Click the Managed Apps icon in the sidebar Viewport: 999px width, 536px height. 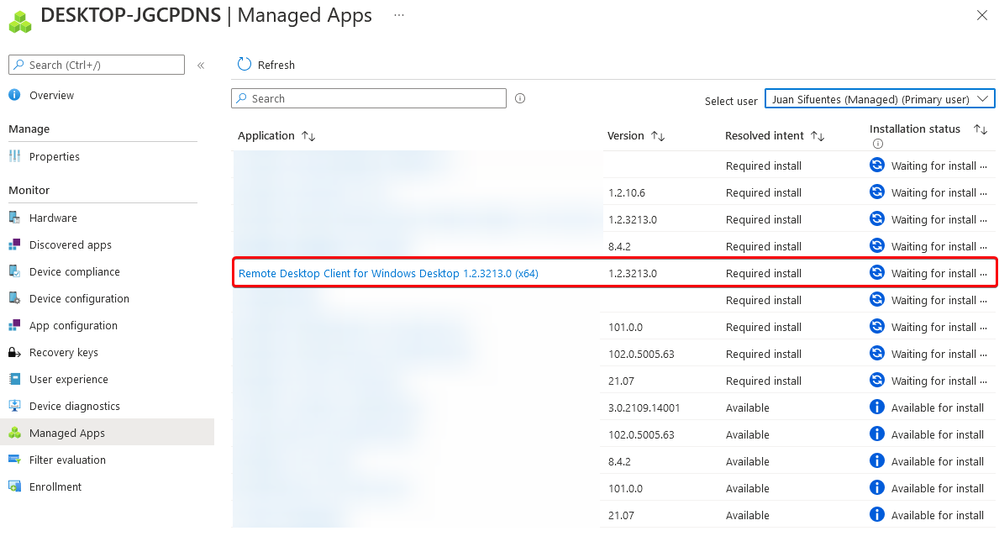pos(15,433)
